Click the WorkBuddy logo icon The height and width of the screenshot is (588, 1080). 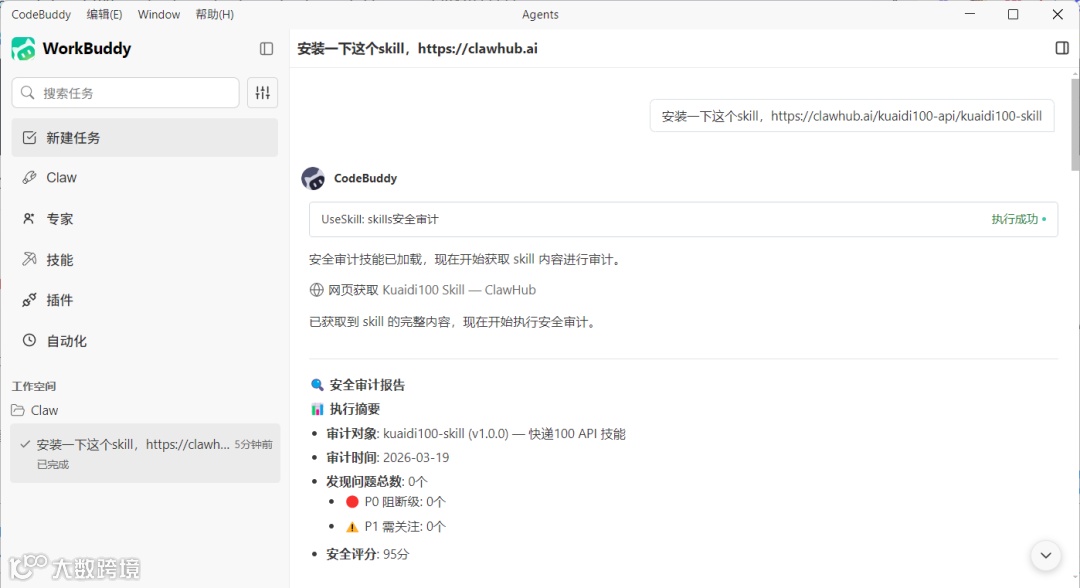(23, 49)
